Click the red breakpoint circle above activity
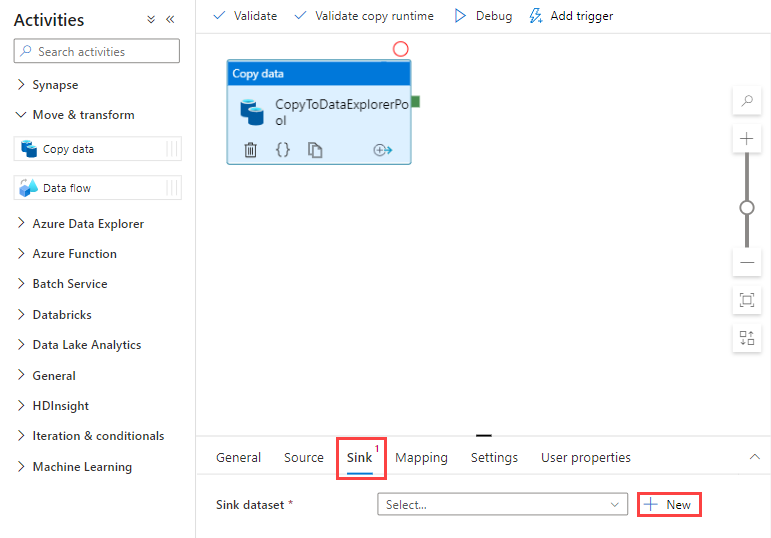The image size is (771, 538). 400,49
